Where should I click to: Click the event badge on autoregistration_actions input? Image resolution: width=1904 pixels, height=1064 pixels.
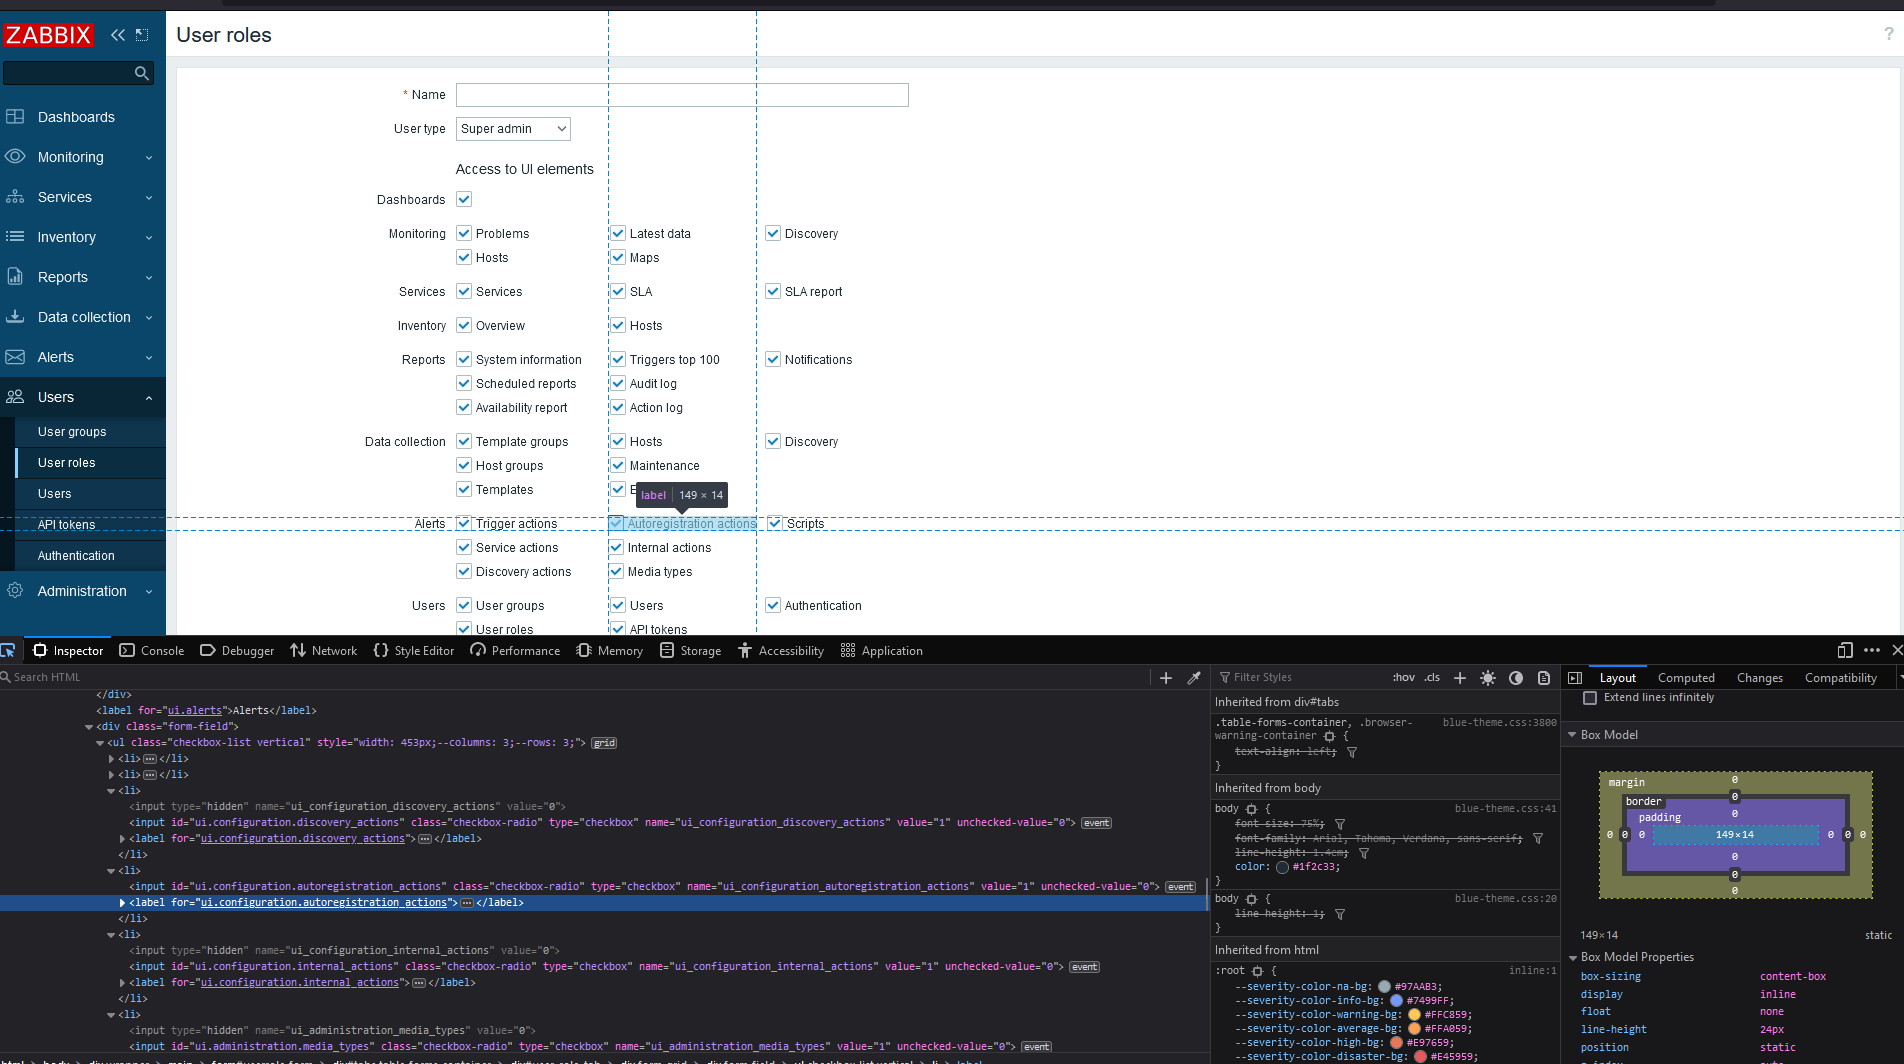click(x=1180, y=887)
